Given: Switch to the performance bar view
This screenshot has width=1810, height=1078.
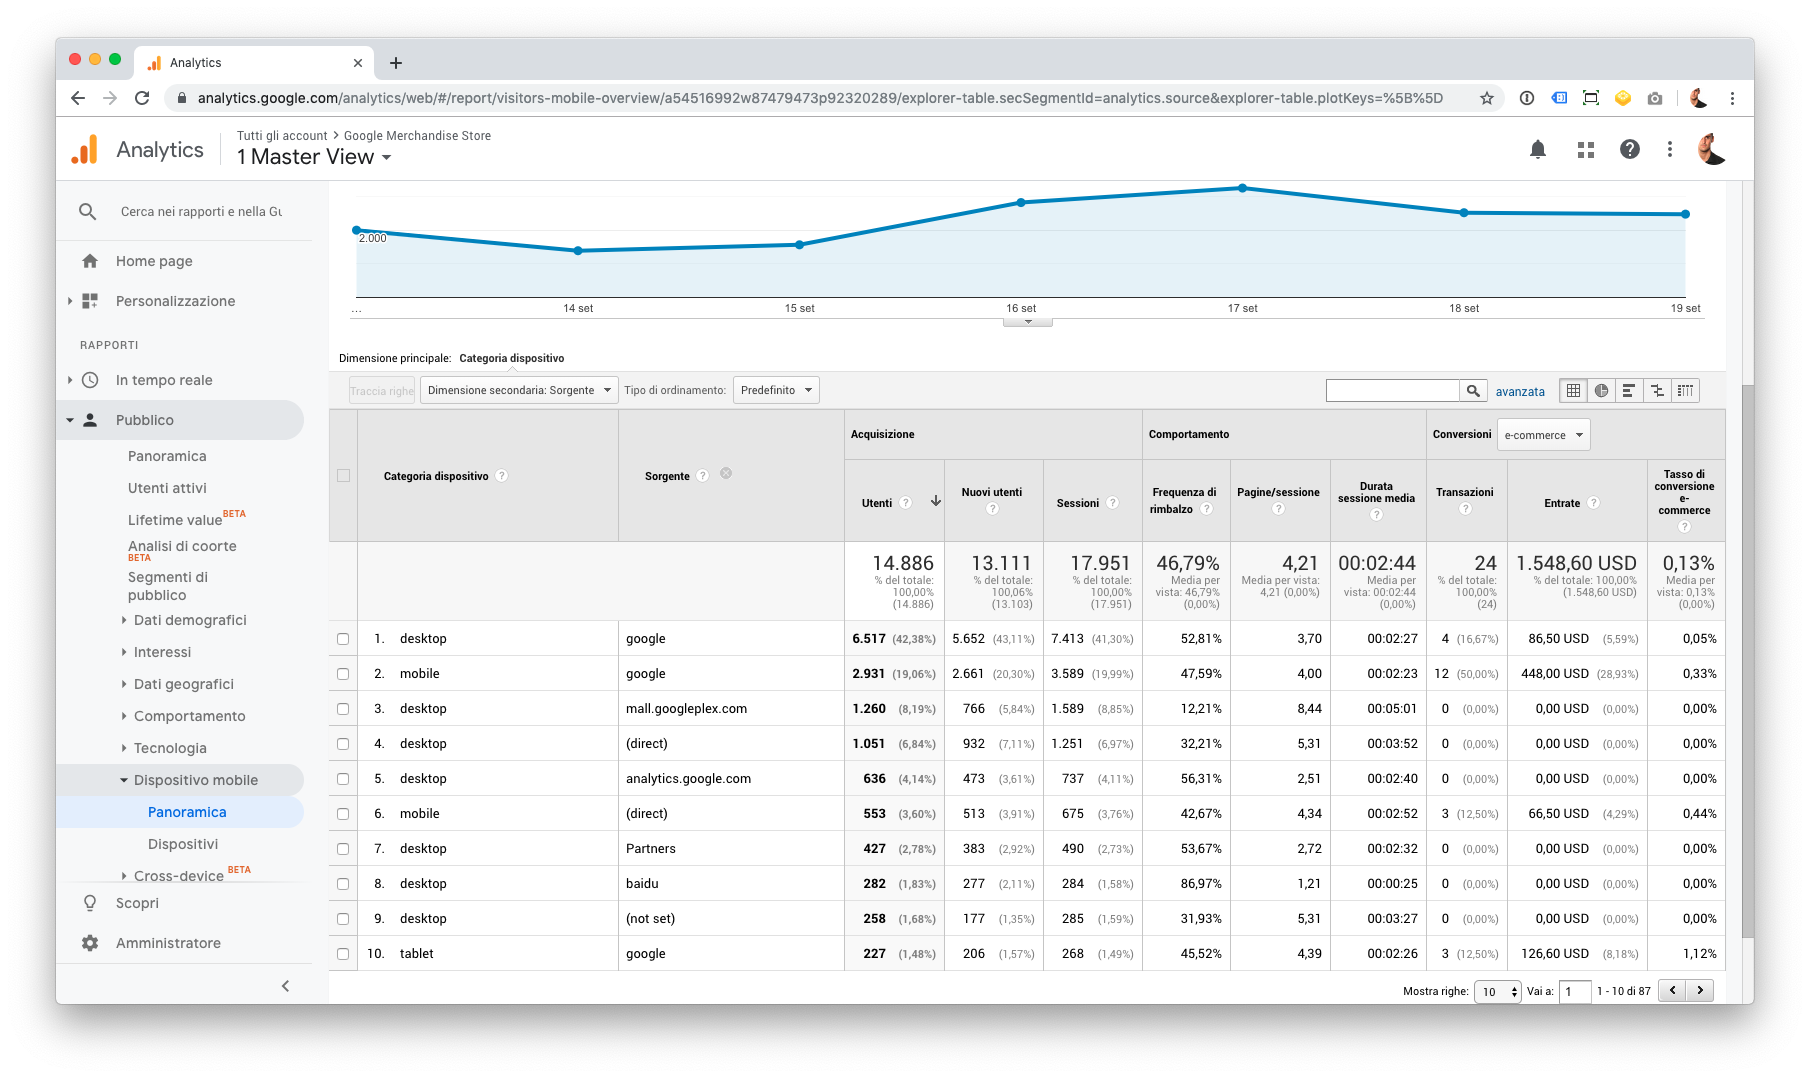Looking at the screenshot, I should coord(1629,391).
